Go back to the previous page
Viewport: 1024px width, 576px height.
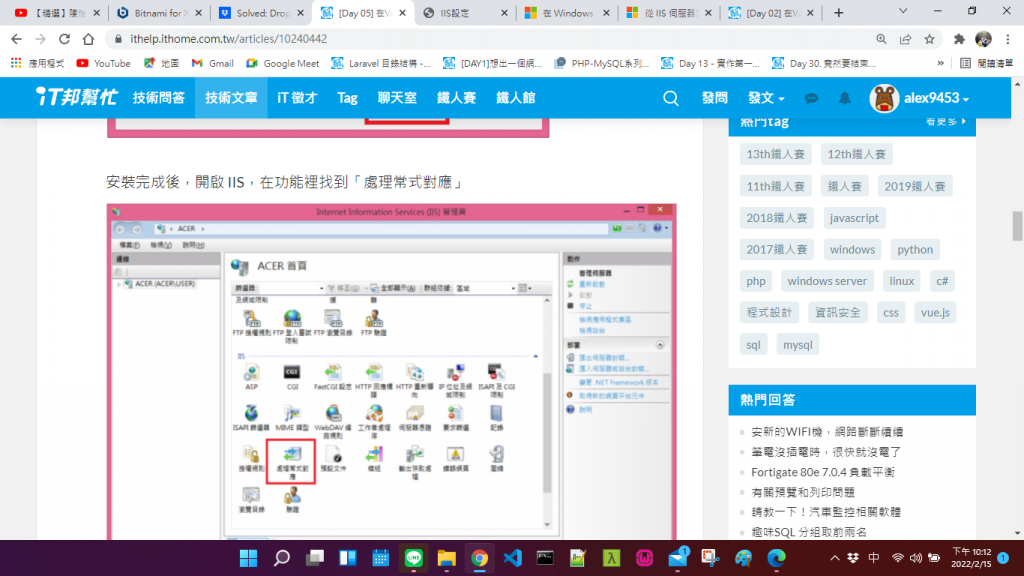pyautogui.click(x=17, y=39)
